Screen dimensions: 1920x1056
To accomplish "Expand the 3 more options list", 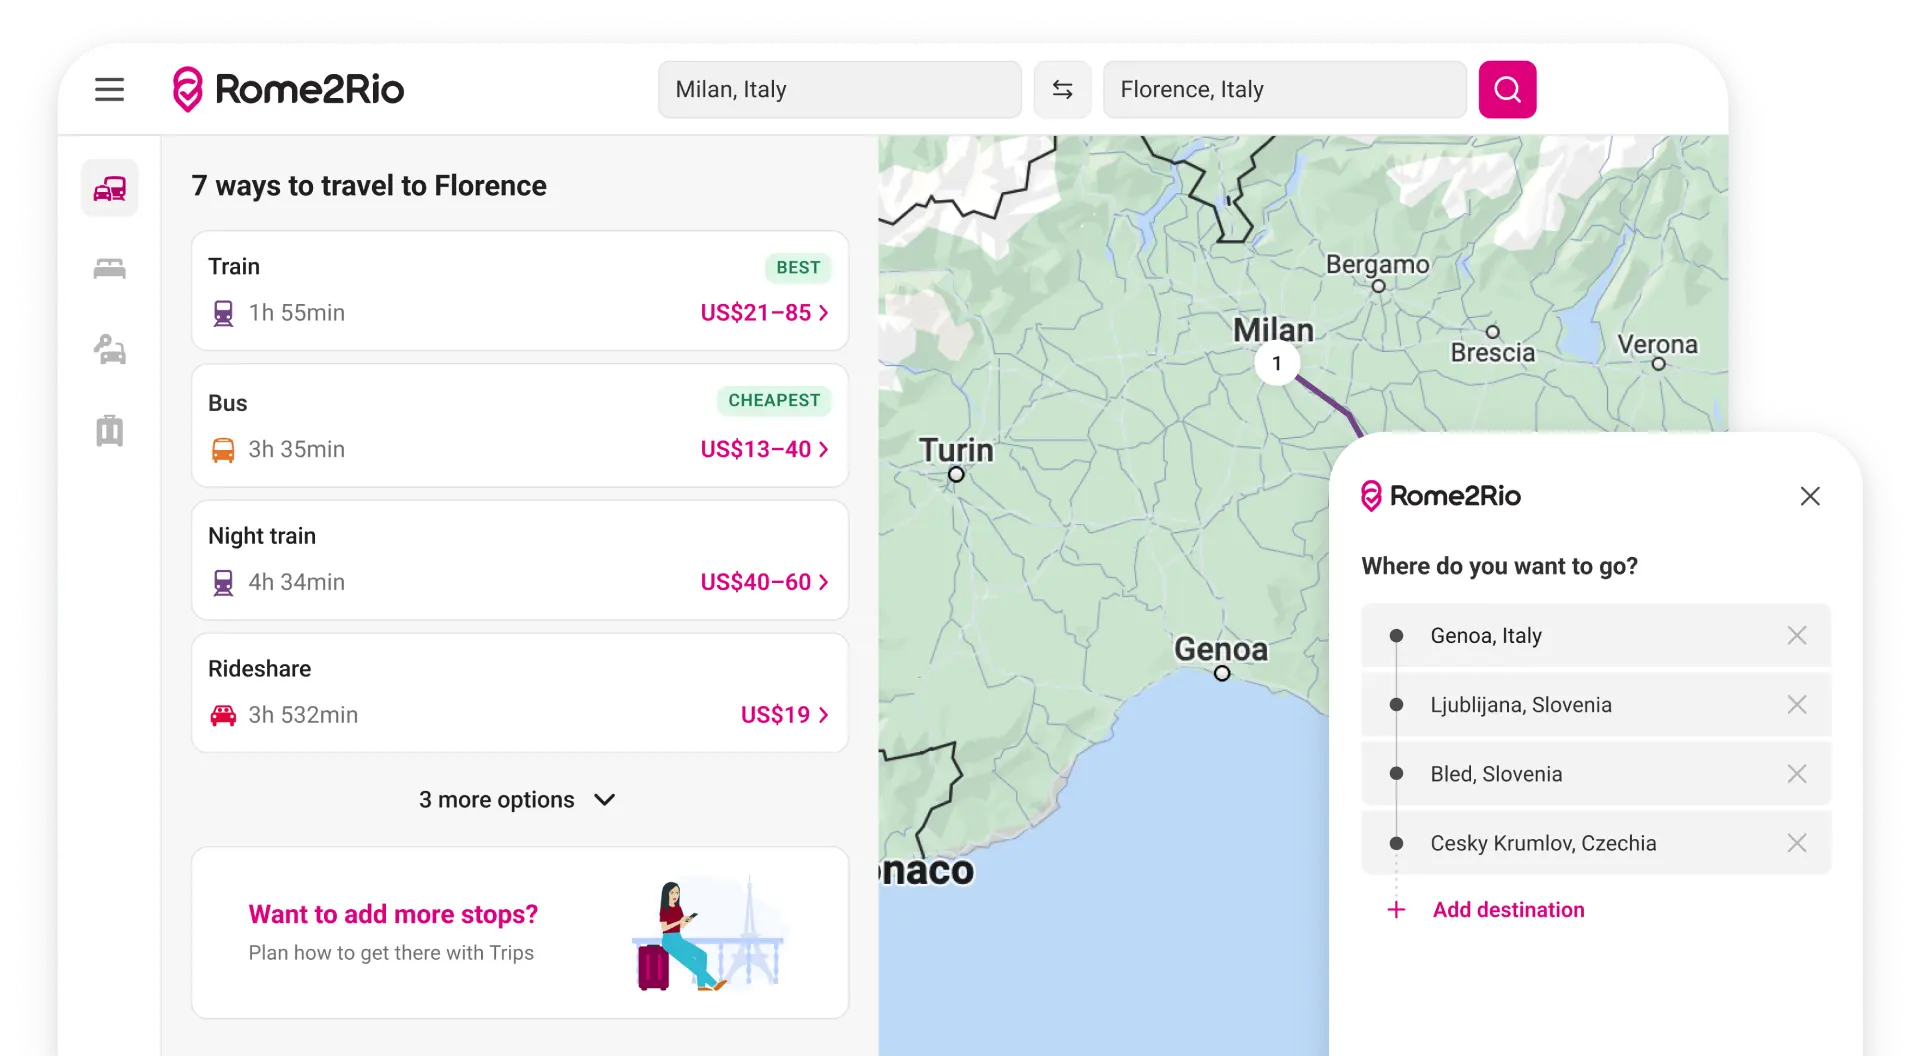I will point(517,800).
